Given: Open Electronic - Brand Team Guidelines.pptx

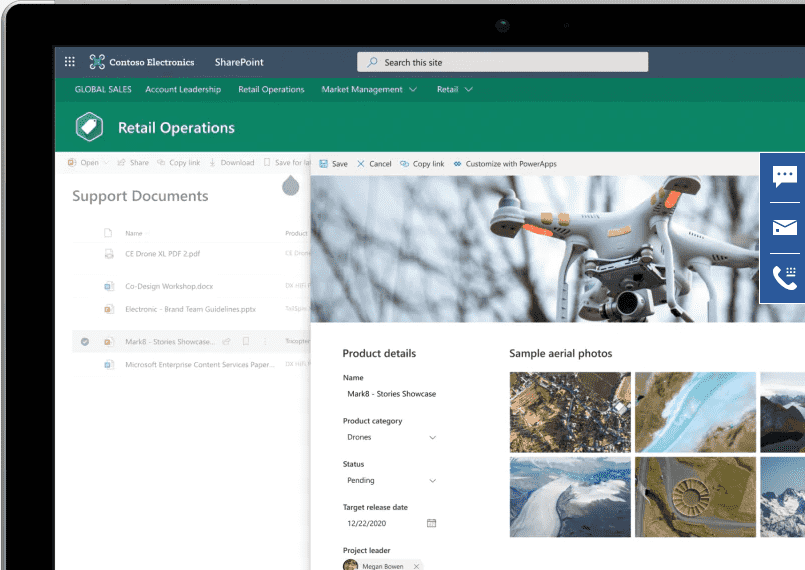Looking at the screenshot, I should coord(190,309).
